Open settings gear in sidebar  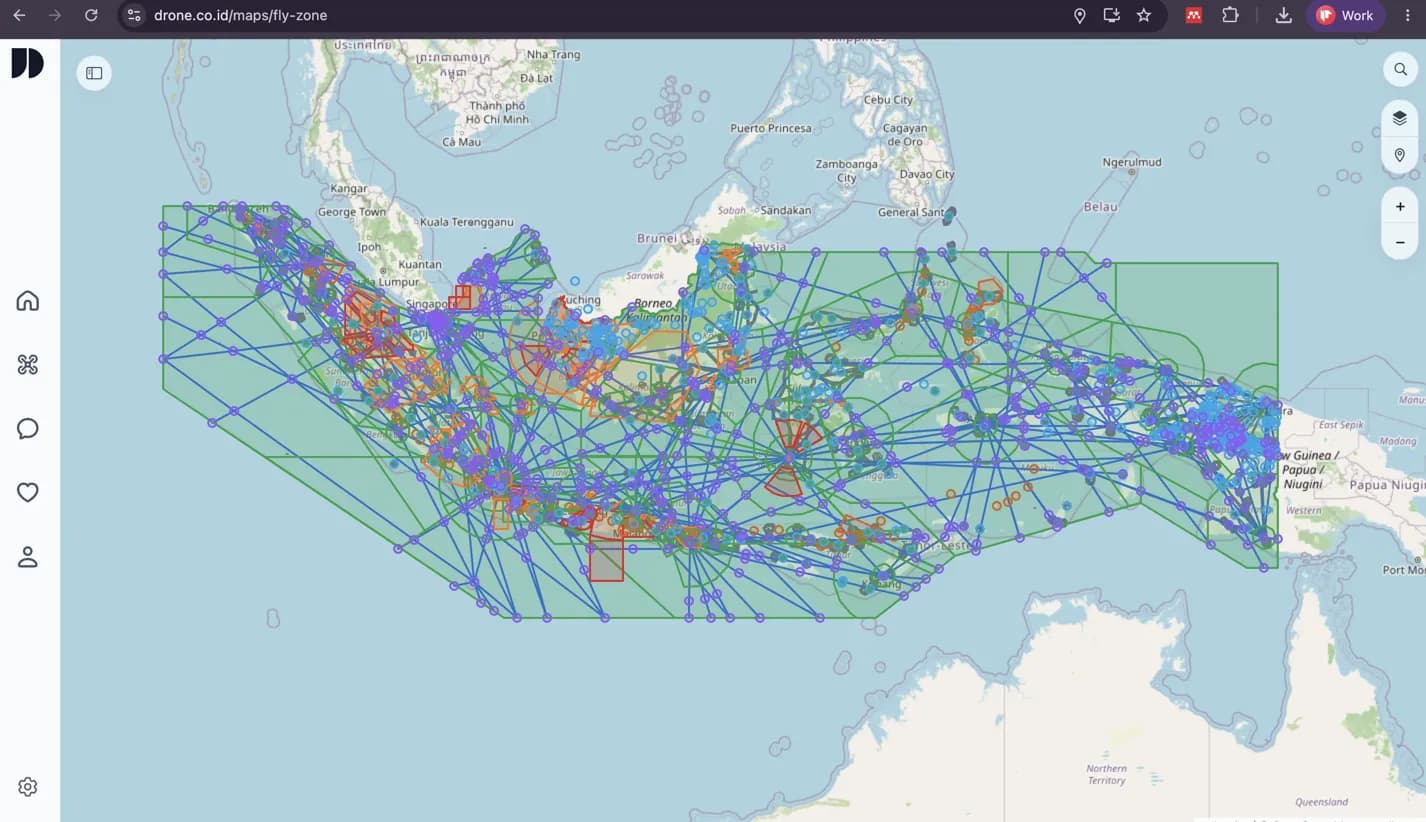(28, 787)
